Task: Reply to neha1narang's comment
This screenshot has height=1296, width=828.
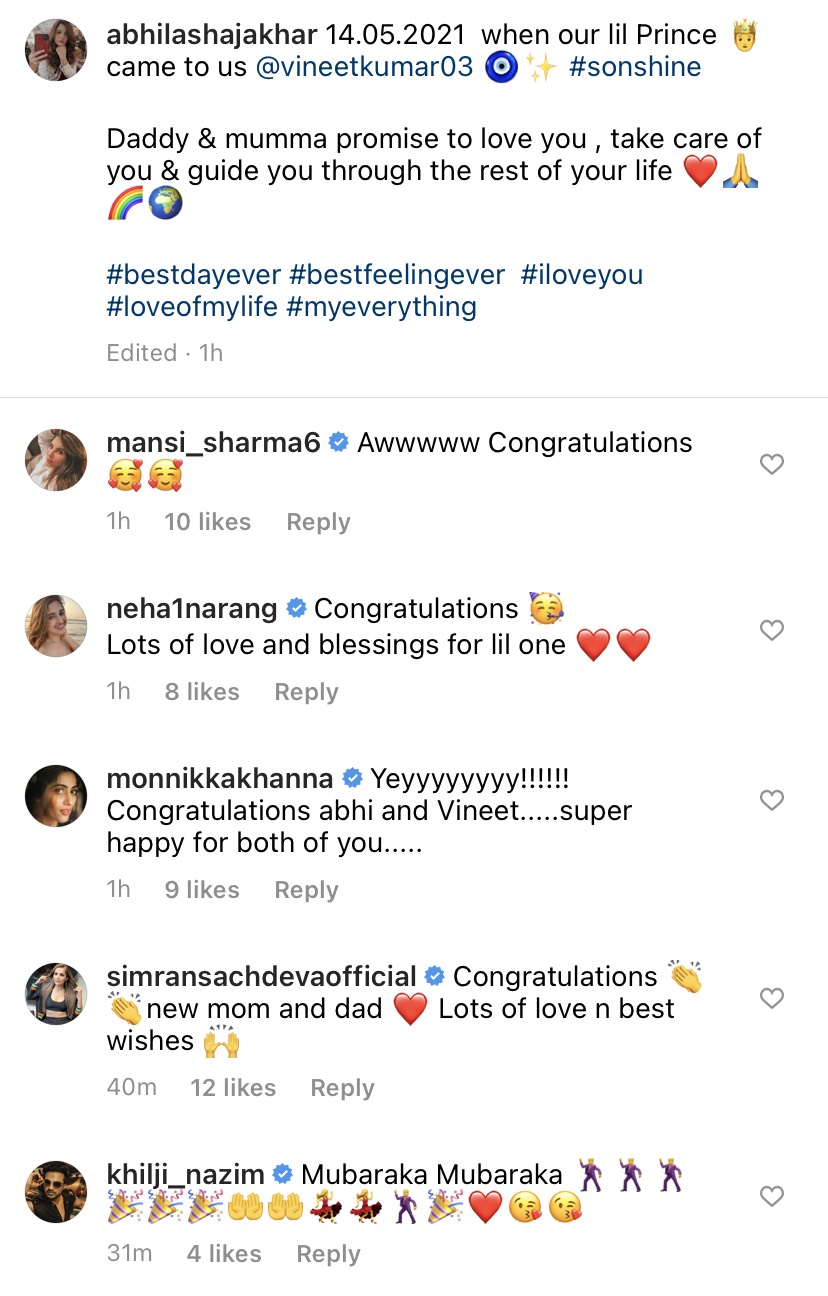Action: point(306,692)
